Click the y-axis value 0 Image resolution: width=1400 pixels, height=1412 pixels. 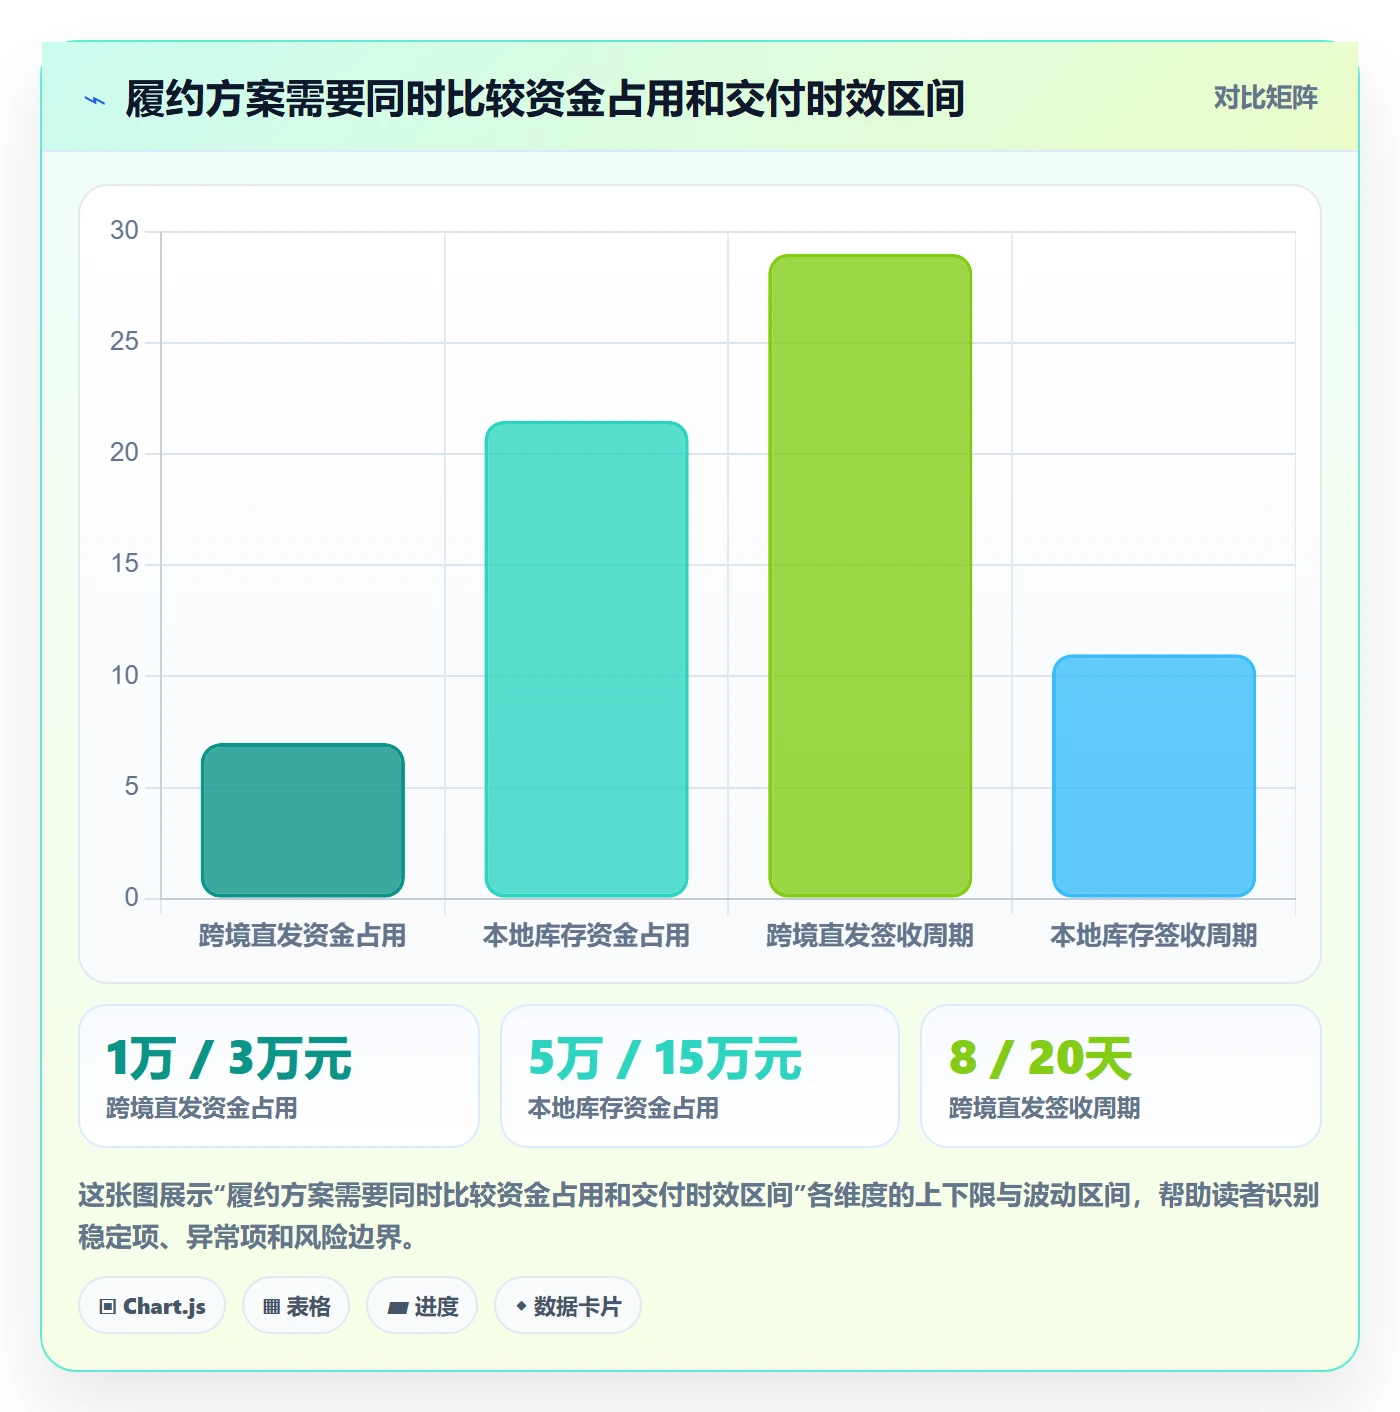coord(131,898)
